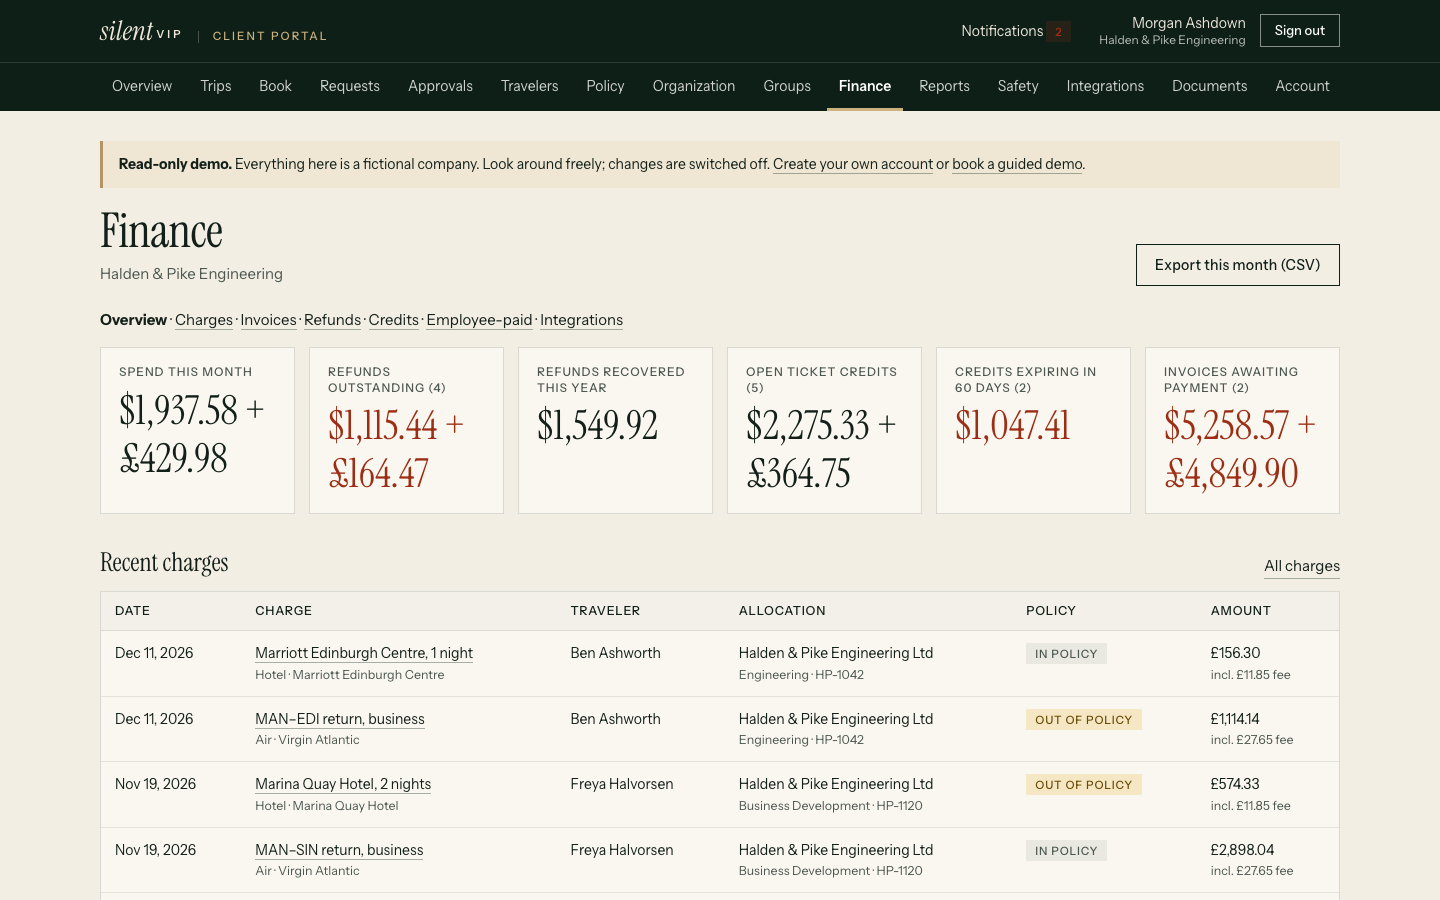Screen dimensions: 1440x900
Task: Open the Marina Quay Hotel, 2 nights charge
Action: tap(343, 784)
